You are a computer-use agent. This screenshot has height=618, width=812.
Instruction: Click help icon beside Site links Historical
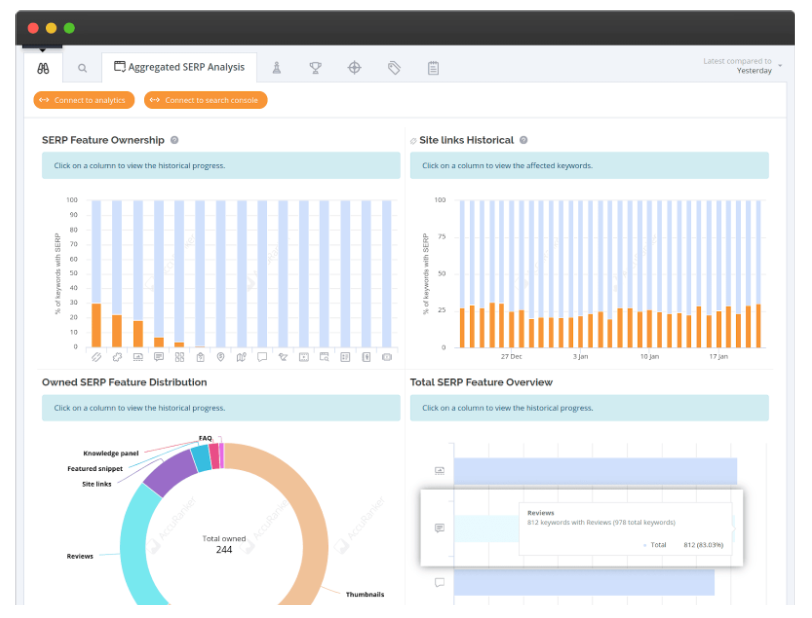tap(524, 140)
